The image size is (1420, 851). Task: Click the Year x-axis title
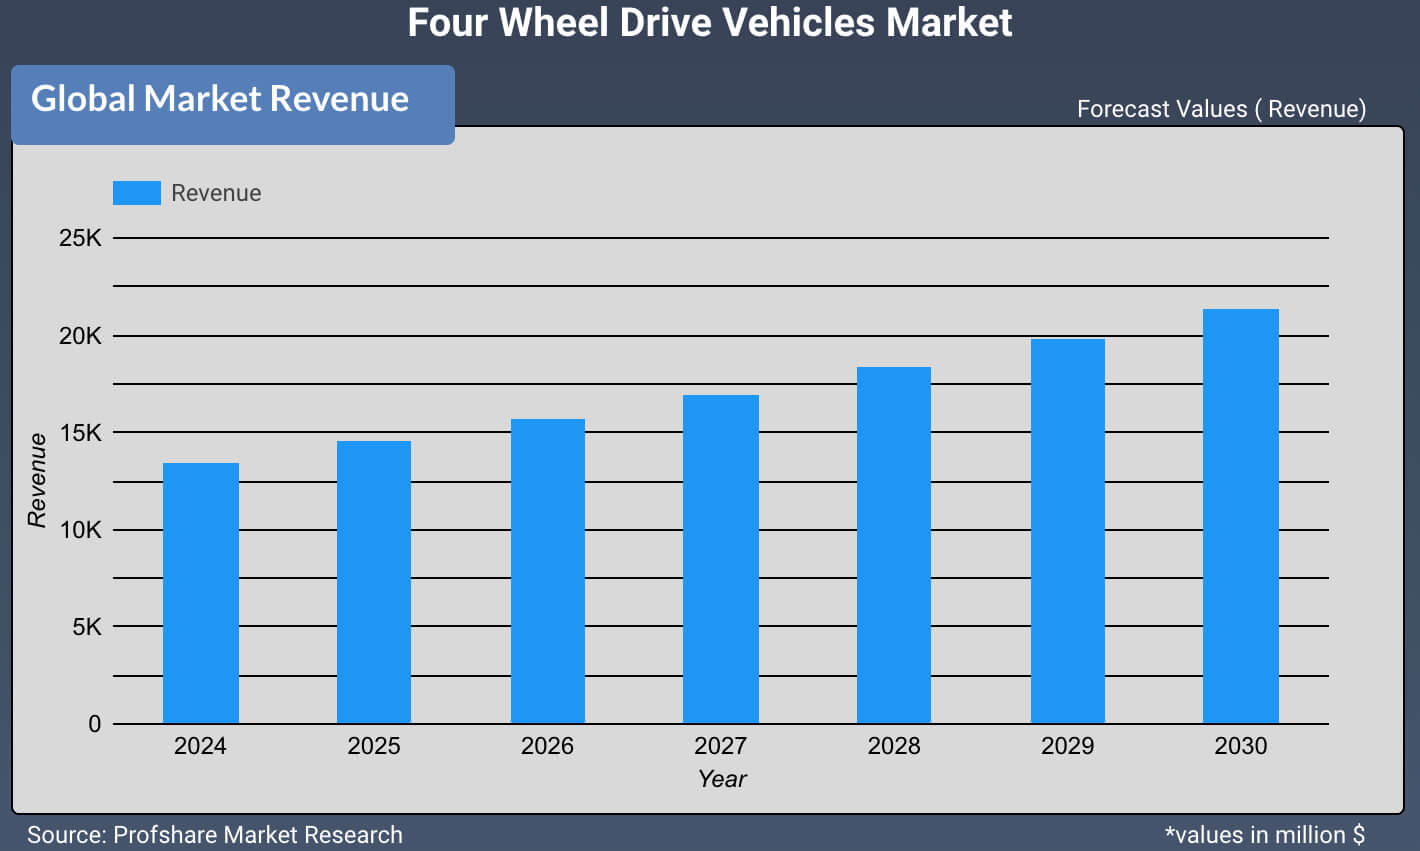point(722,779)
